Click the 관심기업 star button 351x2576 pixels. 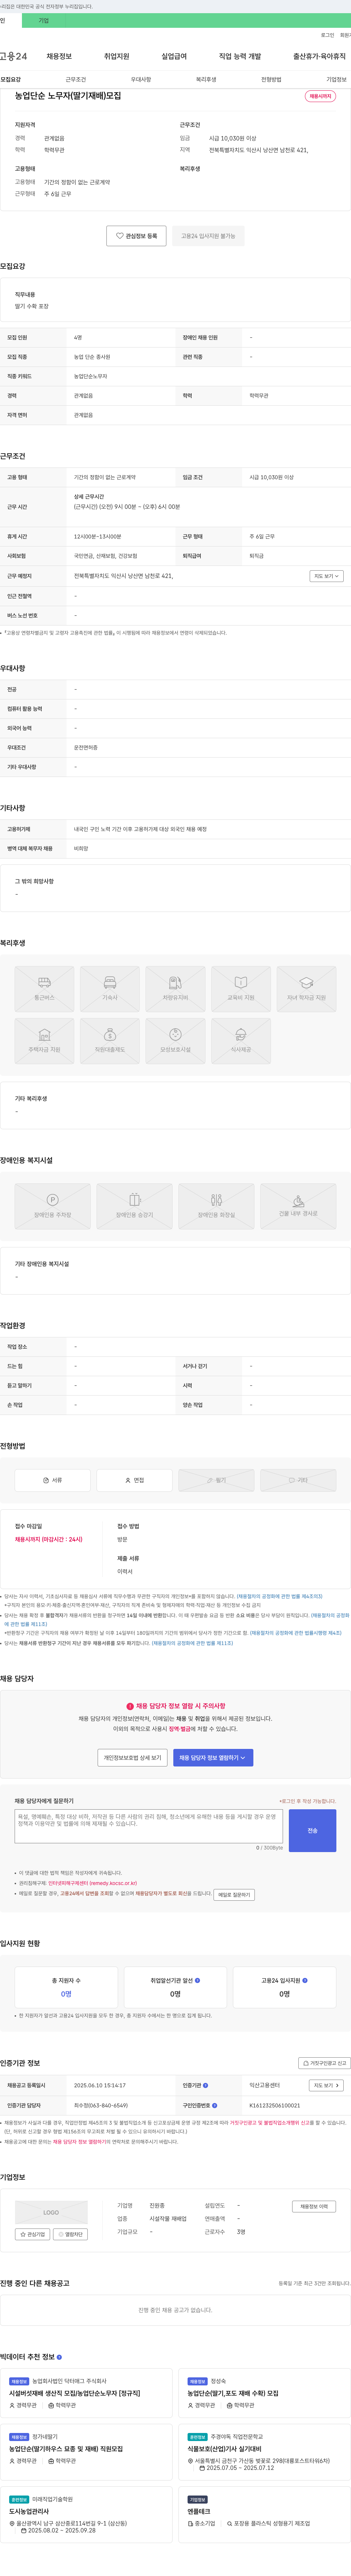(x=33, y=2234)
